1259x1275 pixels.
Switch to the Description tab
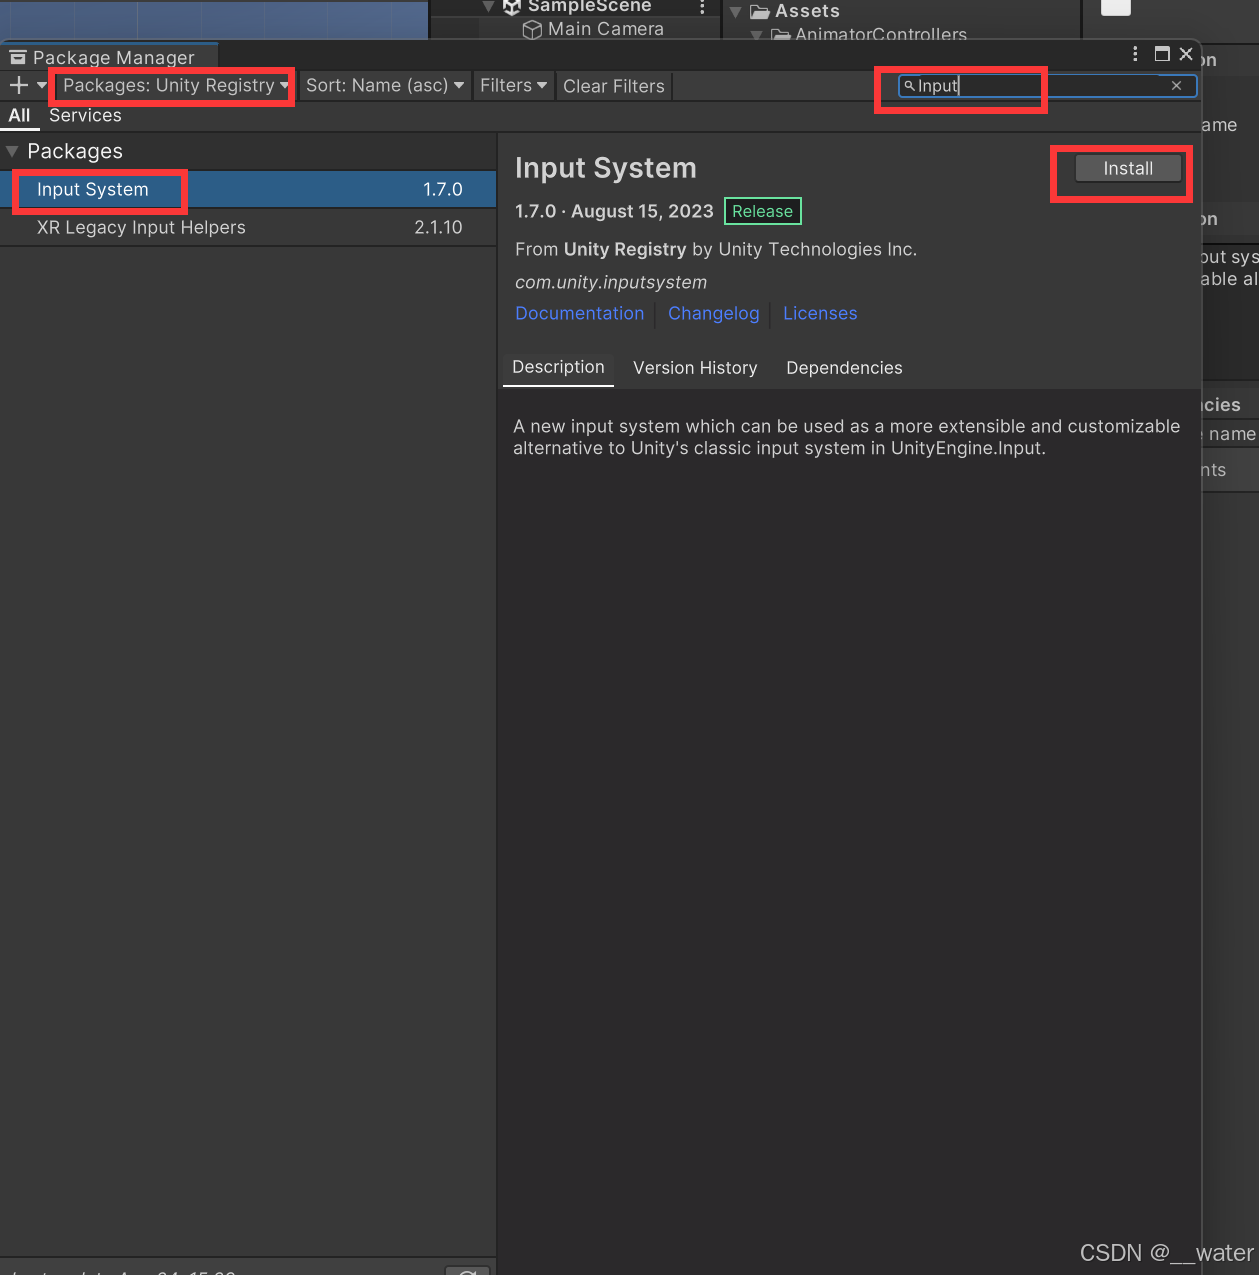pyautogui.click(x=558, y=368)
